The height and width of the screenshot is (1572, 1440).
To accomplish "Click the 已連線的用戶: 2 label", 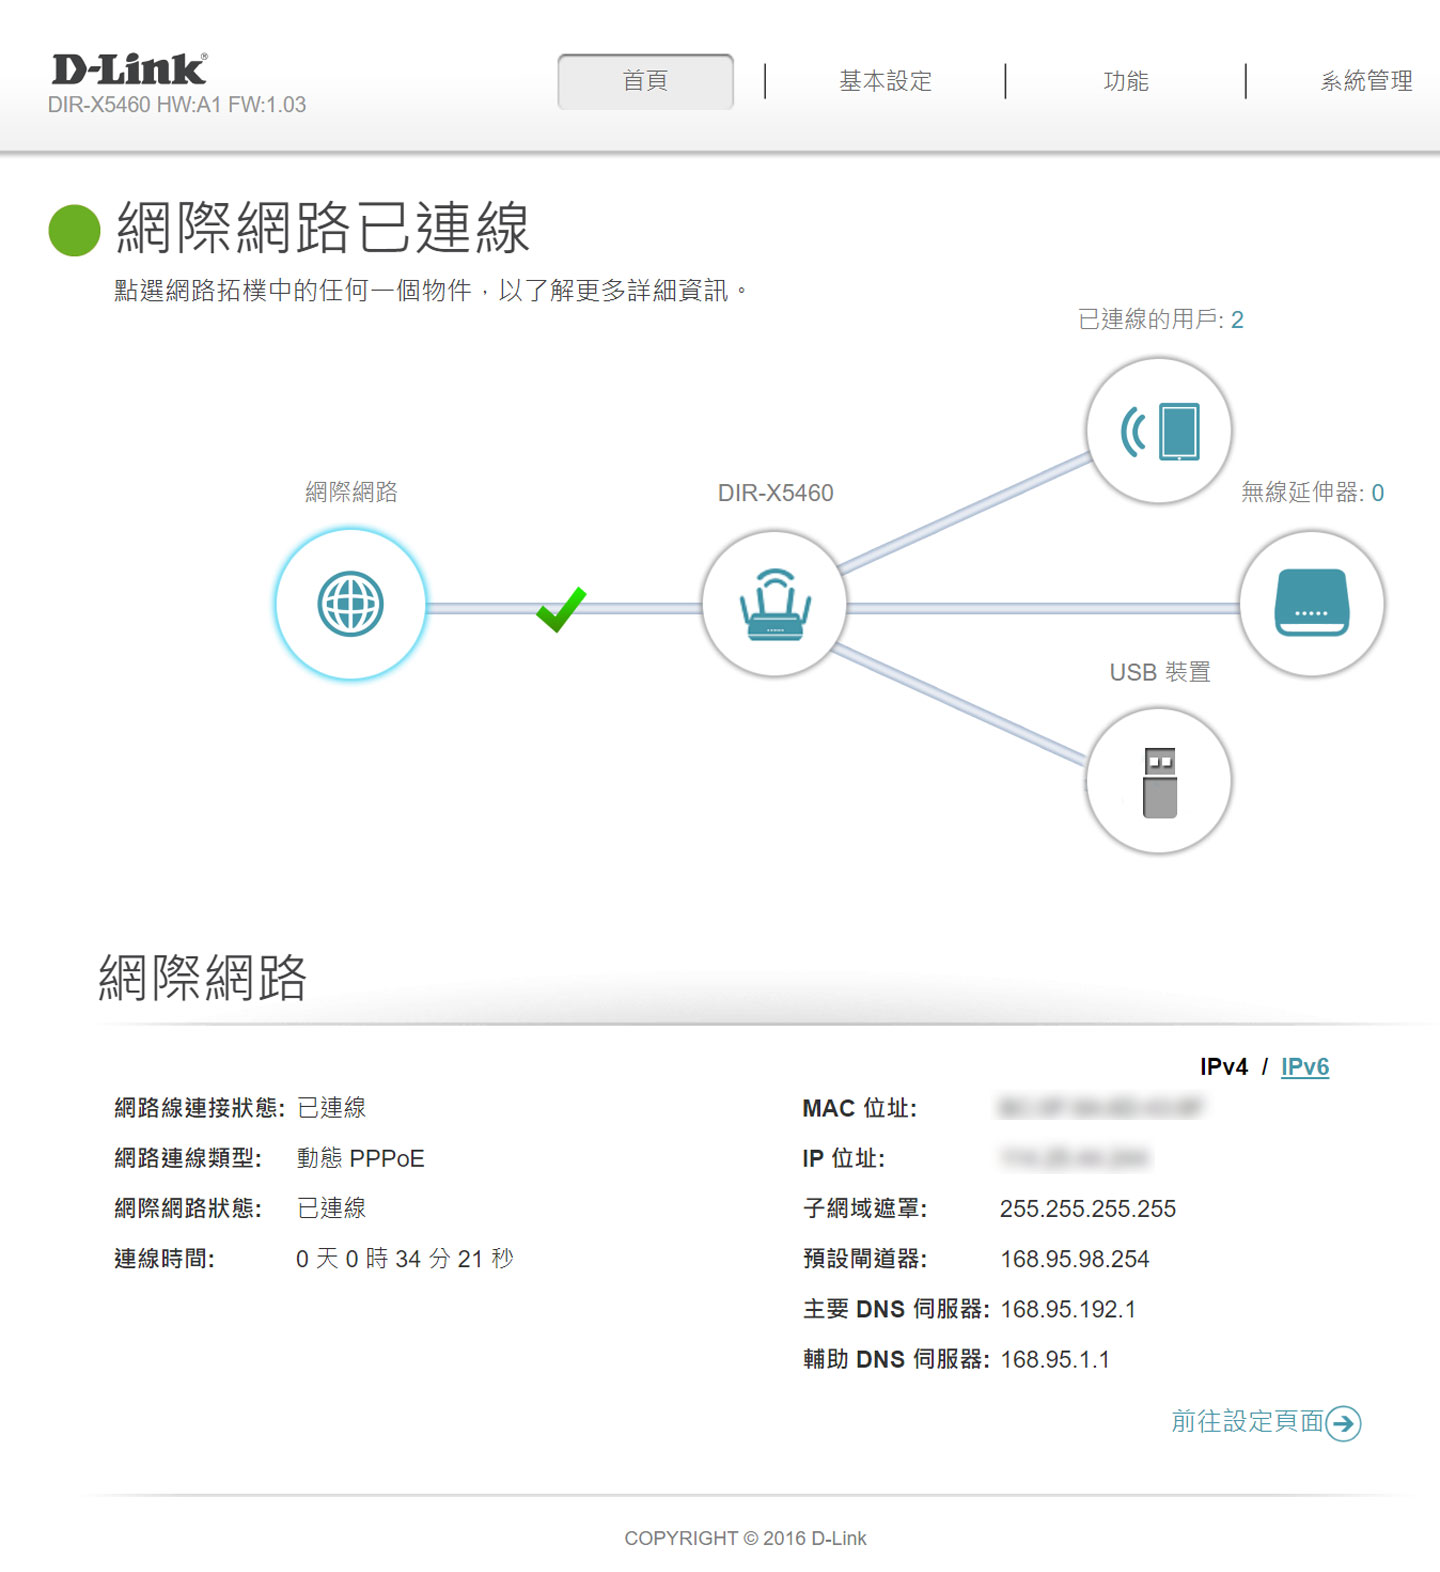I will click(x=1160, y=319).
